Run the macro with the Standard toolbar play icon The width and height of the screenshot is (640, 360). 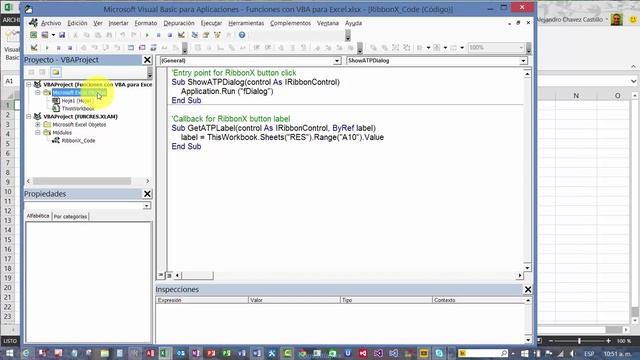pyautogui.click(x=147, y=35)
